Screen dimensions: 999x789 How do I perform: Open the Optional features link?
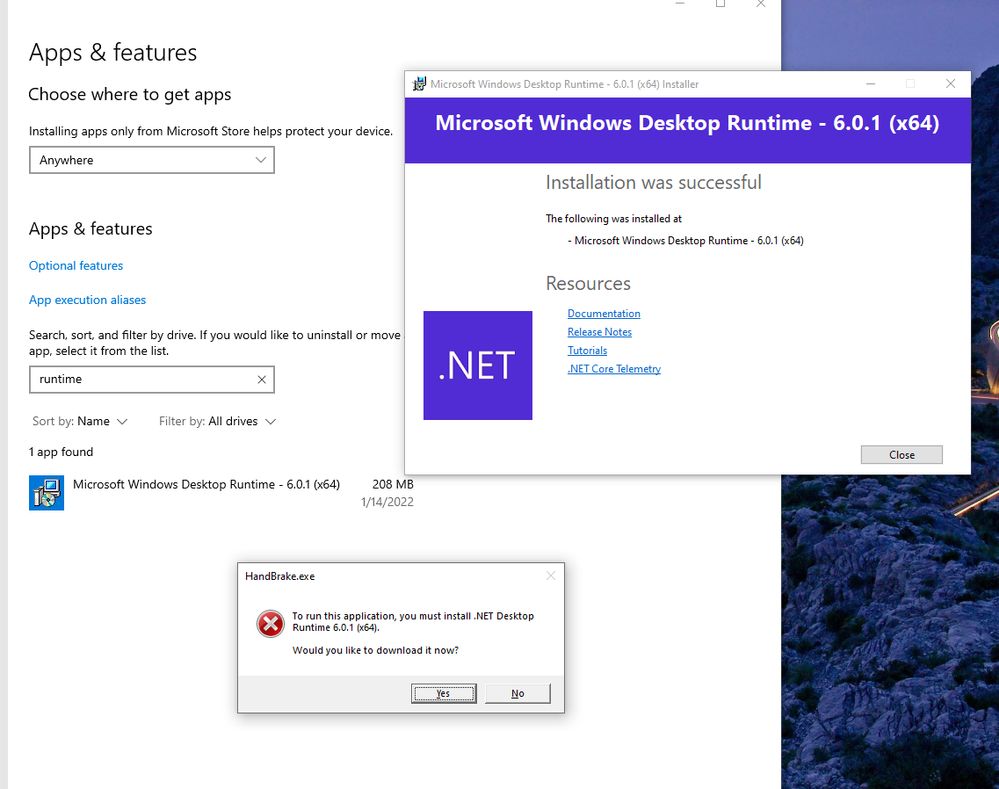[76, 266]
